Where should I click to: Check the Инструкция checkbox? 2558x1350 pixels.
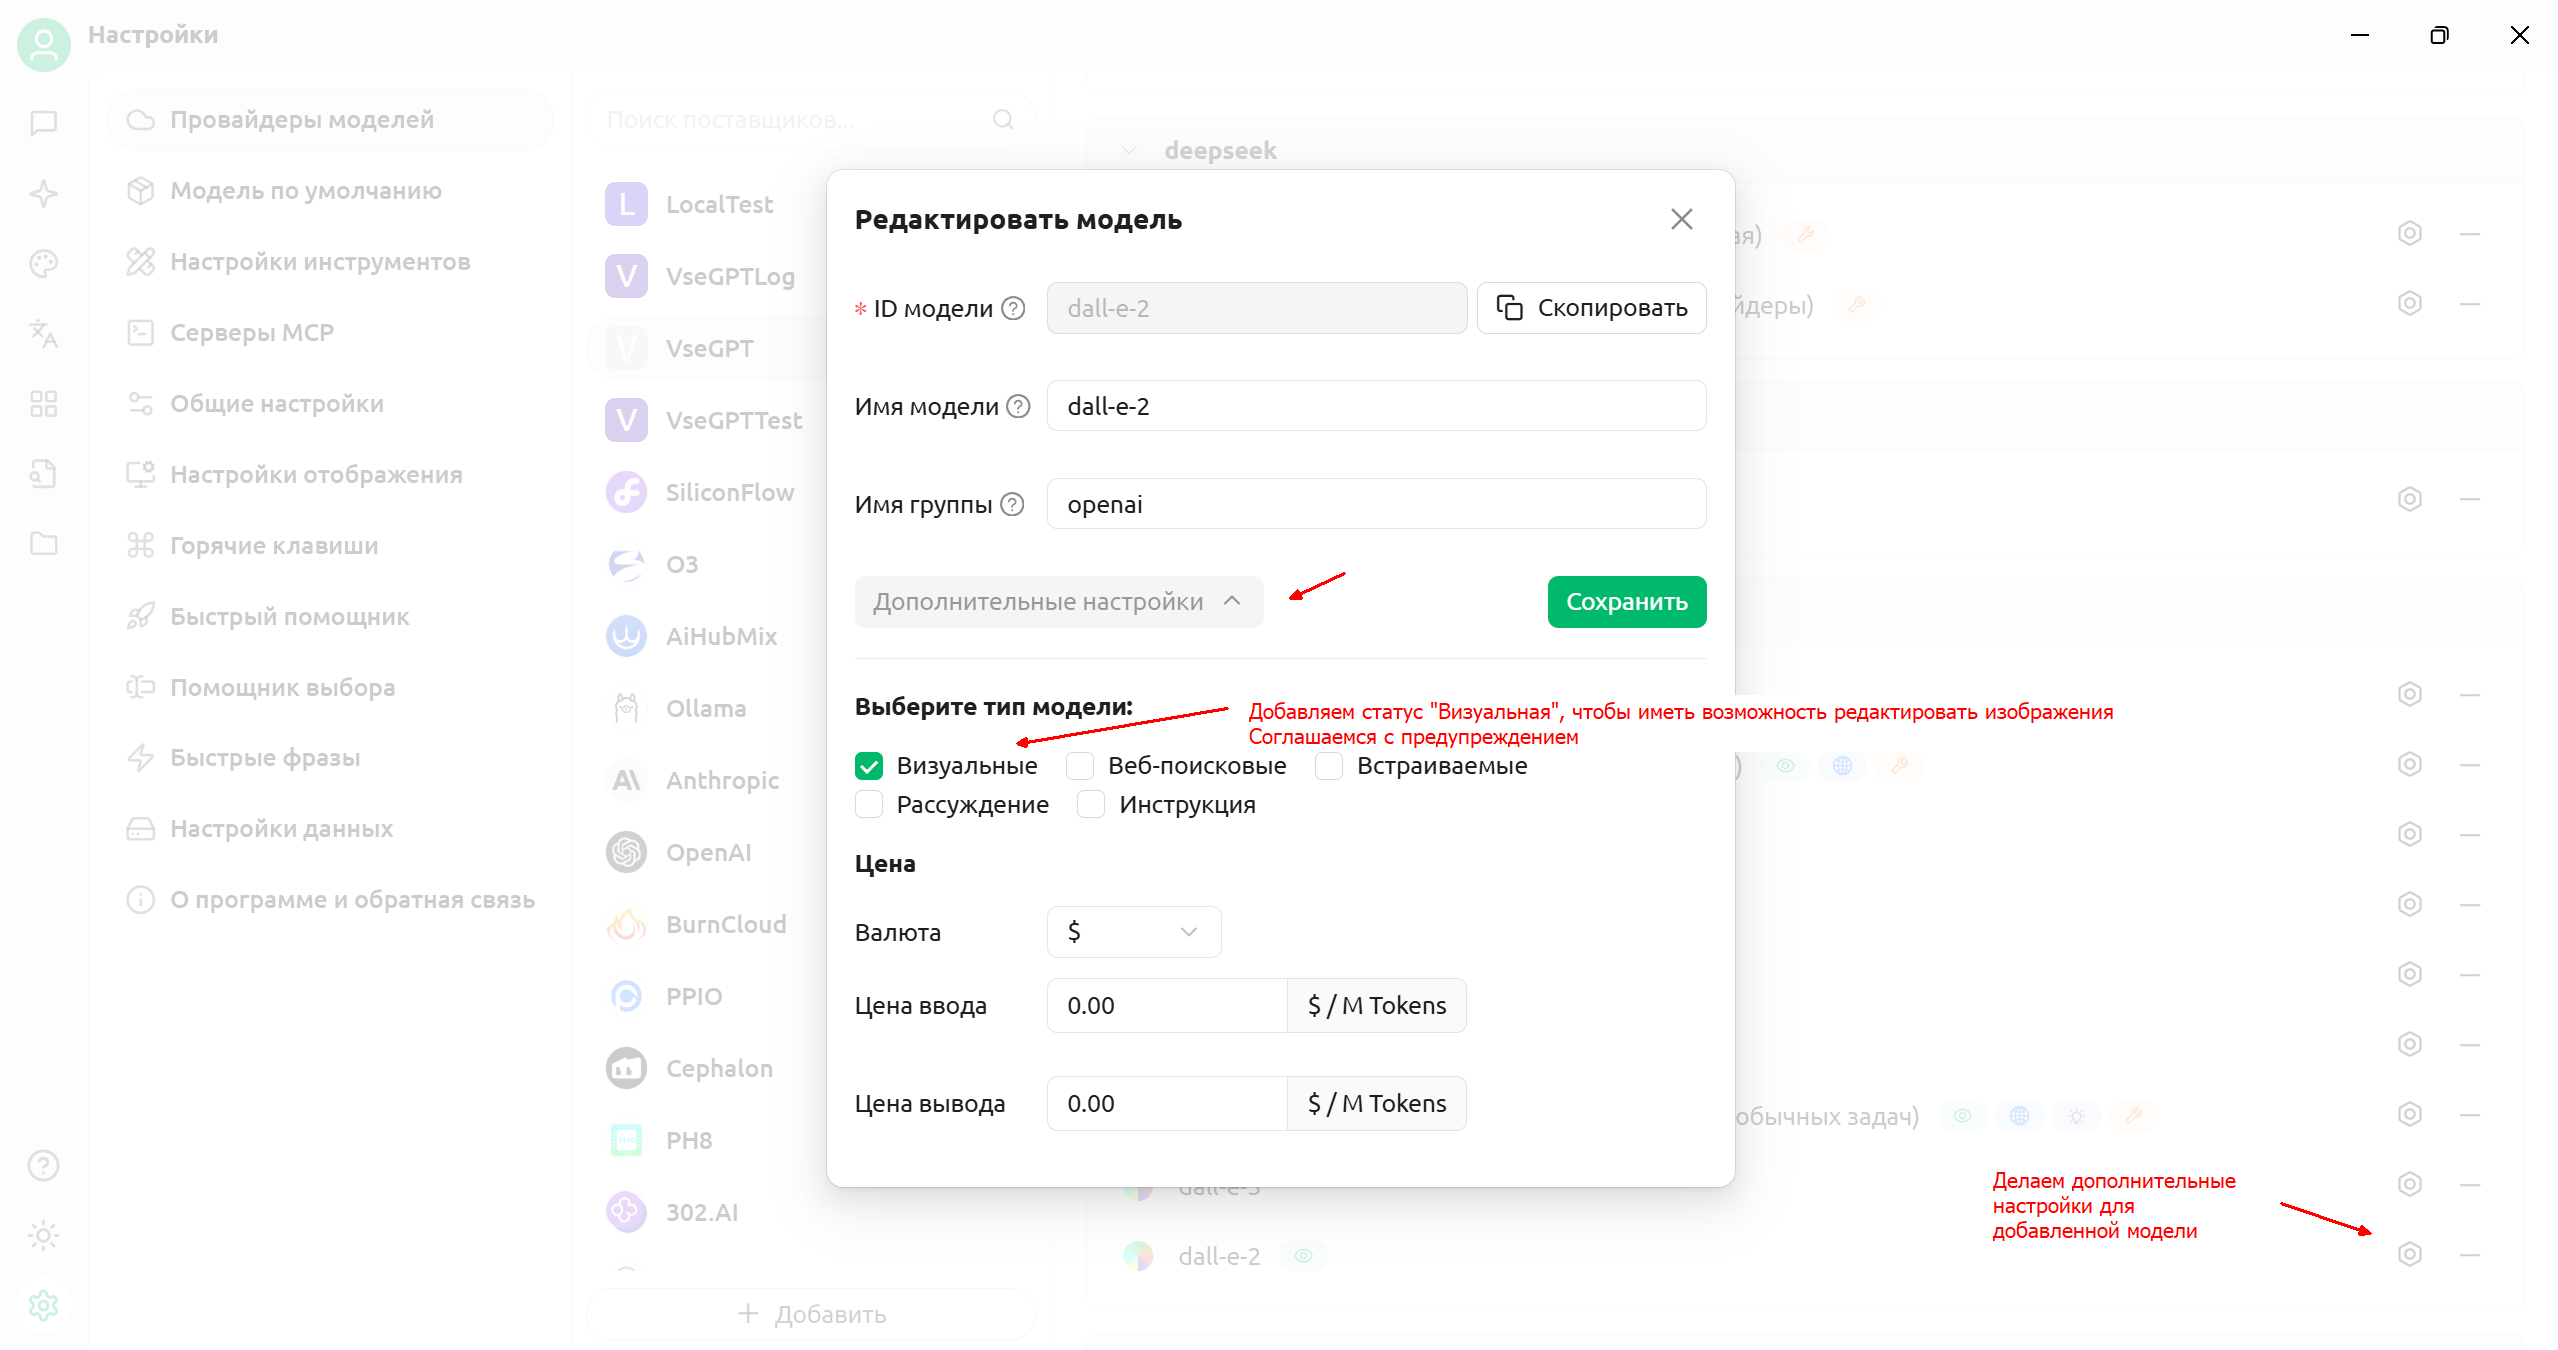coord(1091,806)
